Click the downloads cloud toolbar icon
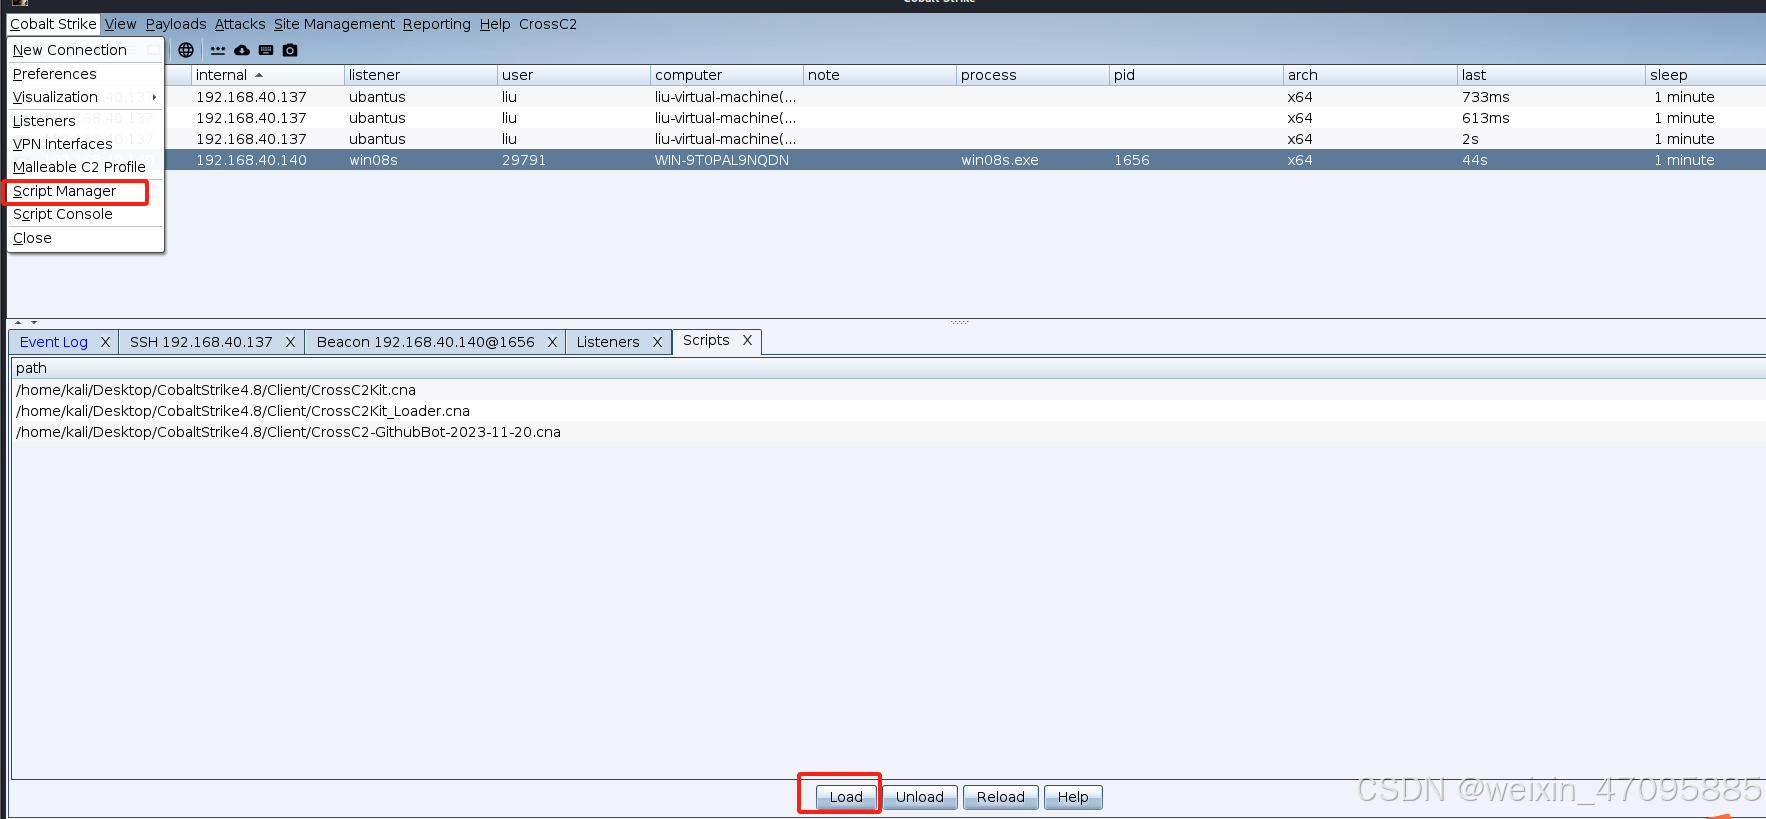The image size is (1766, 819). pos(242,50)
